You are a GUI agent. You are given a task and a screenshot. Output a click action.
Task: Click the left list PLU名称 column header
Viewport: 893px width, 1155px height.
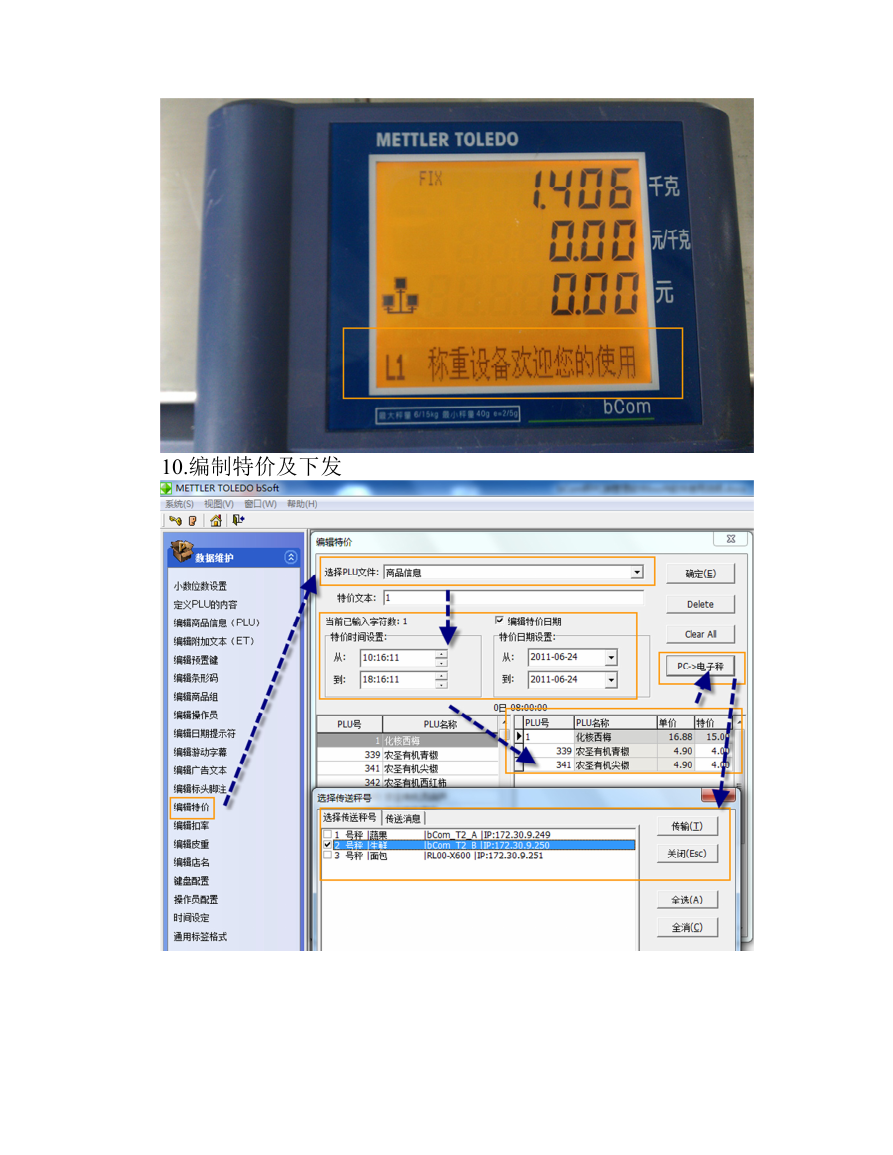click(x=440, y=724)
